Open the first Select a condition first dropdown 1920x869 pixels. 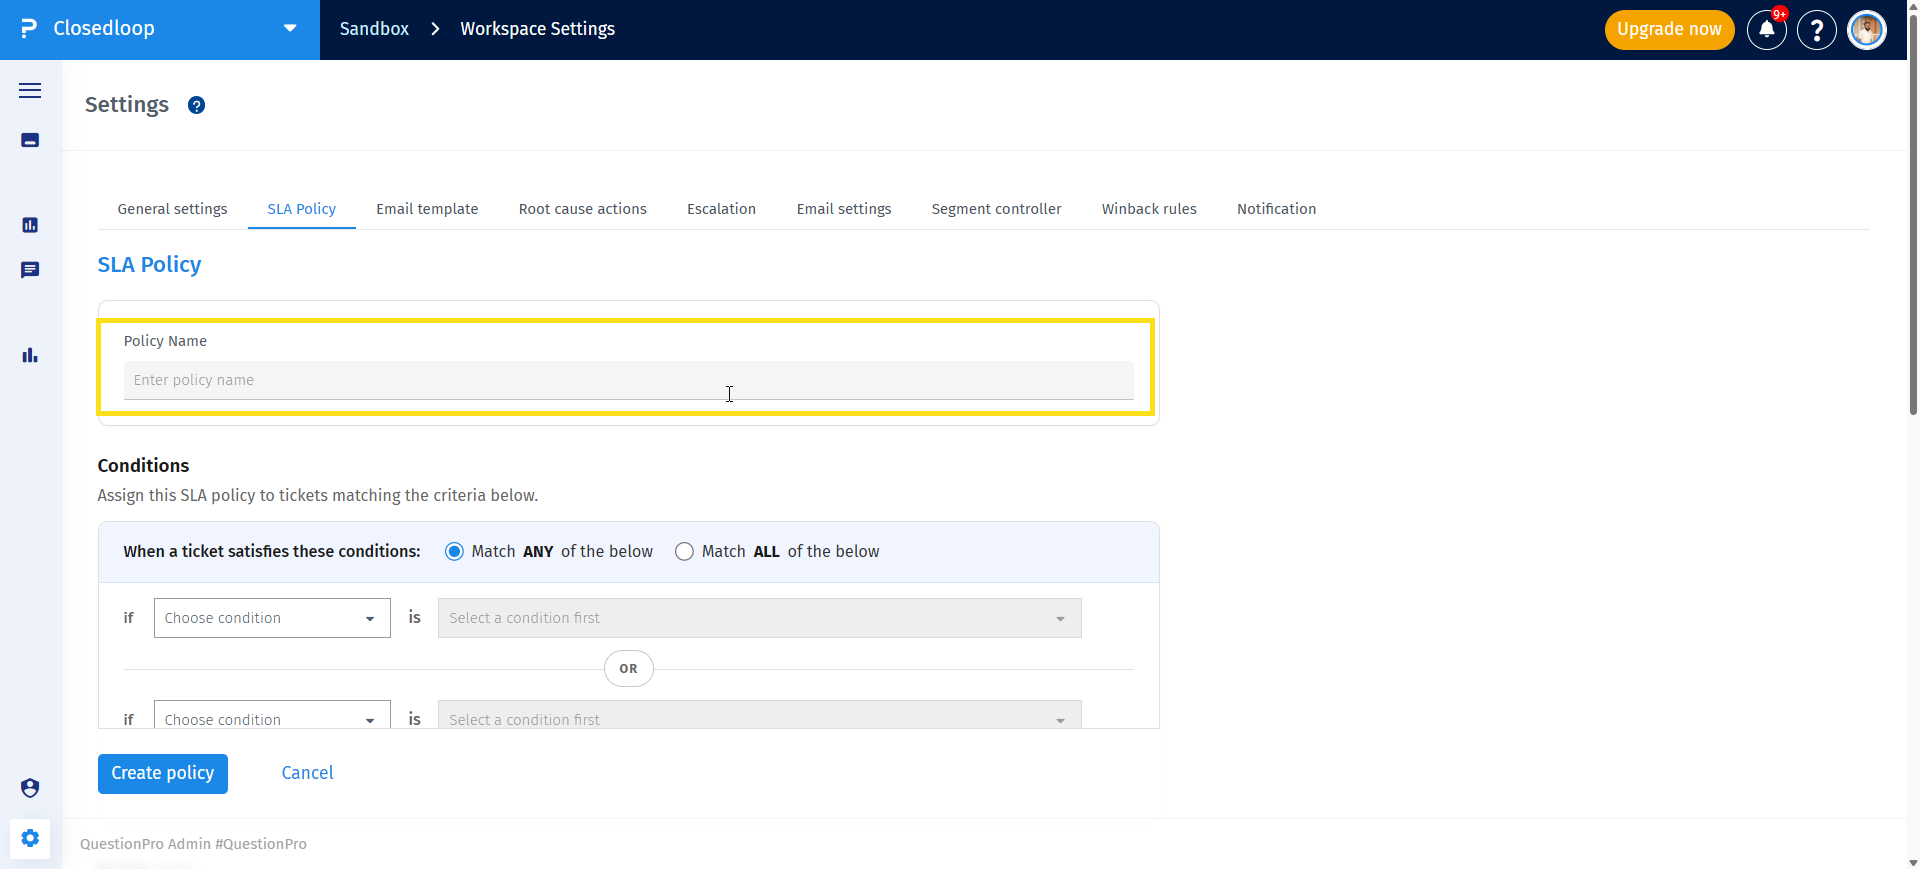coord(760,618)
